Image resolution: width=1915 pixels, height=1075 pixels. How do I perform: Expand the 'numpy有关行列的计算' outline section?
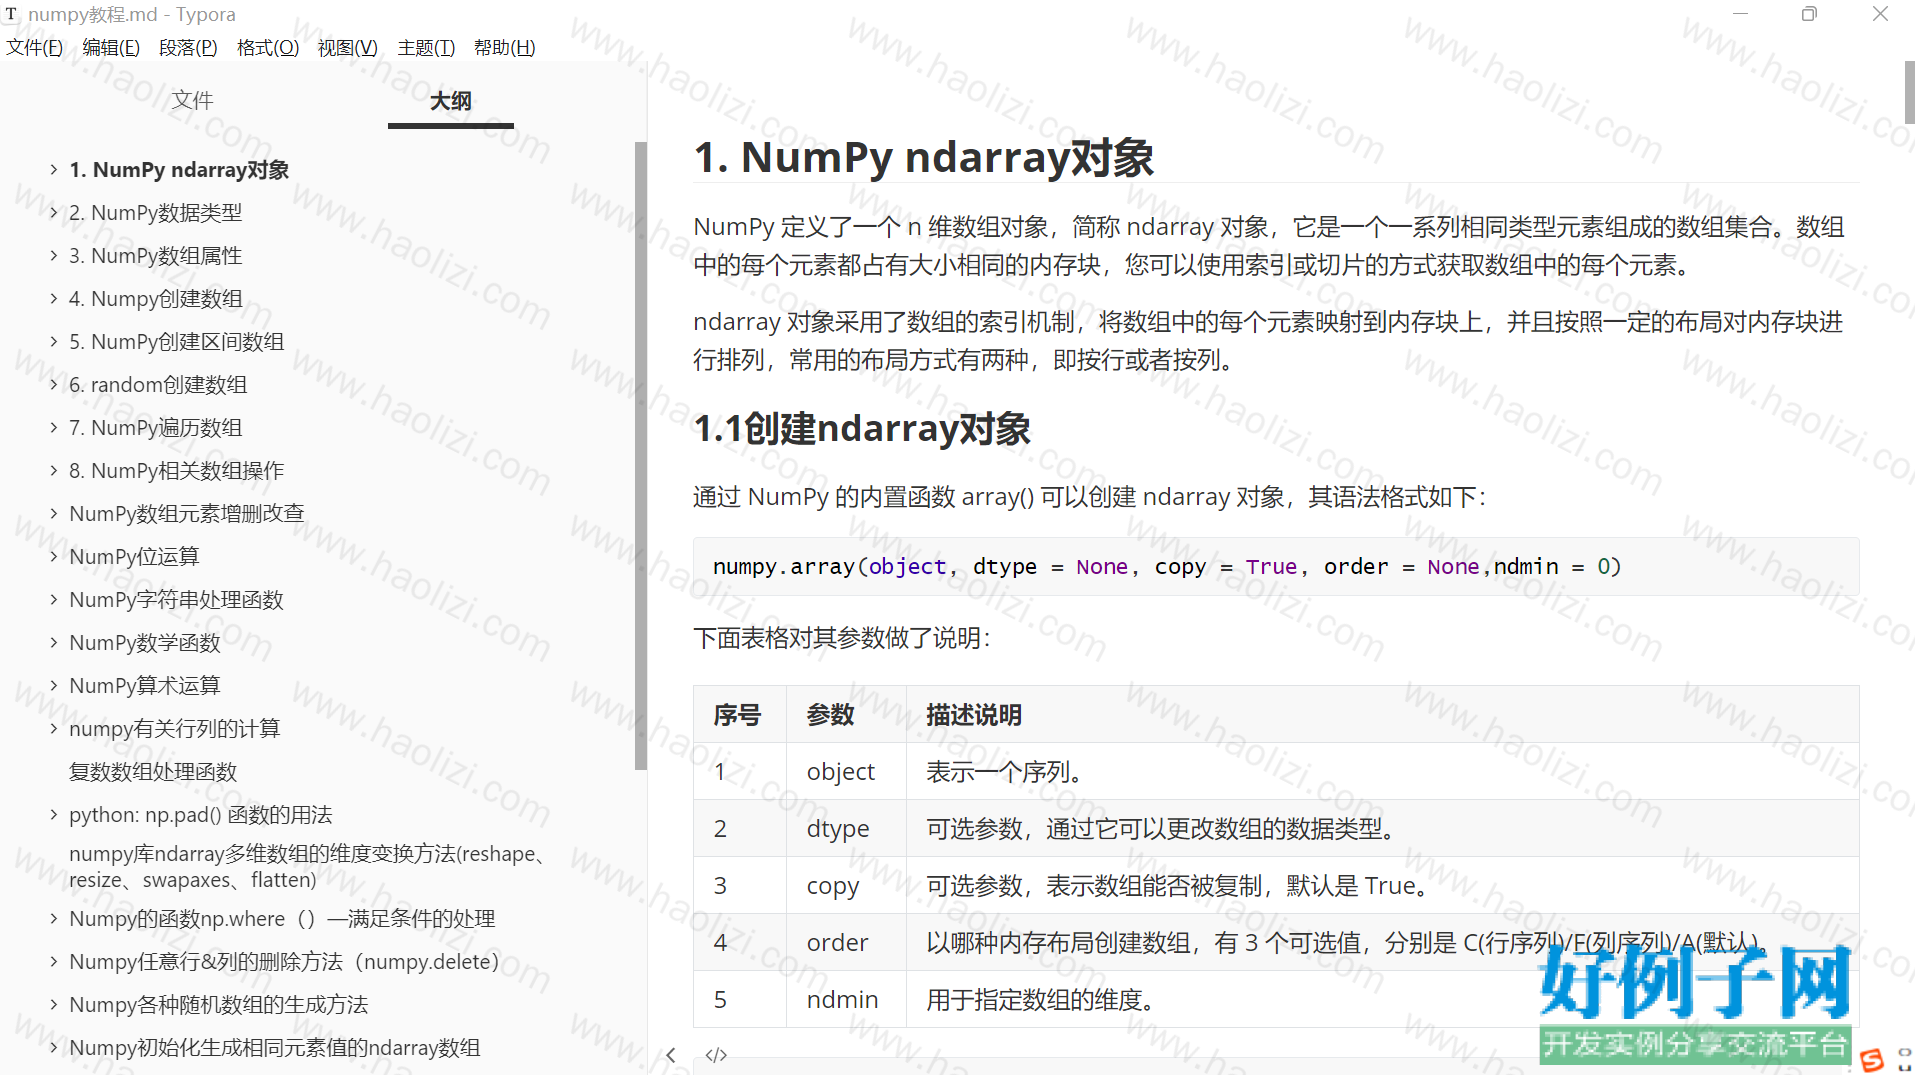[x=54, y=729]
